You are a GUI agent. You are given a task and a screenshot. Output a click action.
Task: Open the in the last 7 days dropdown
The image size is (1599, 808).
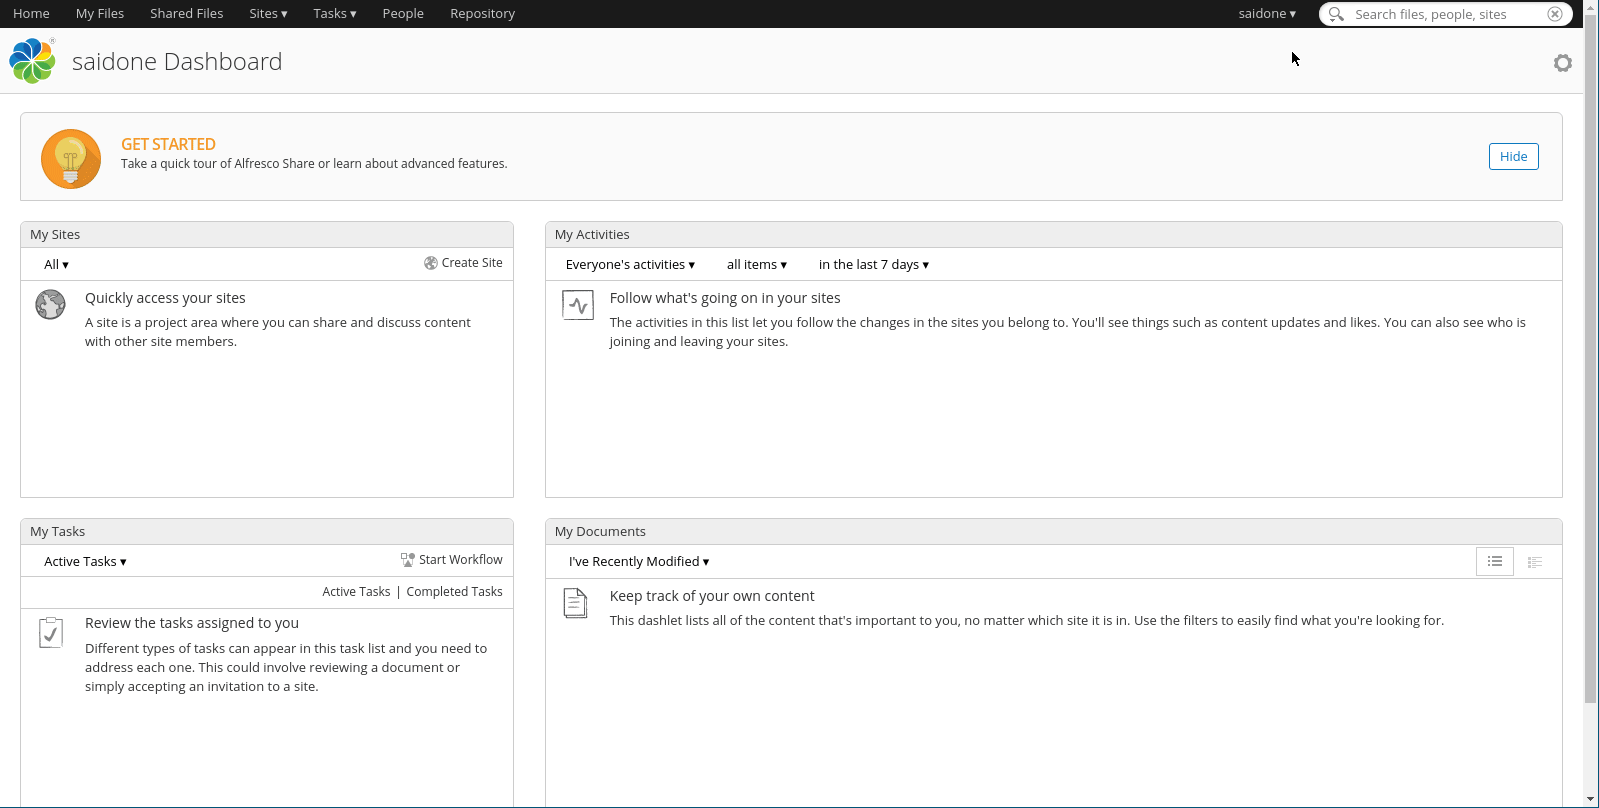[874, 265]
